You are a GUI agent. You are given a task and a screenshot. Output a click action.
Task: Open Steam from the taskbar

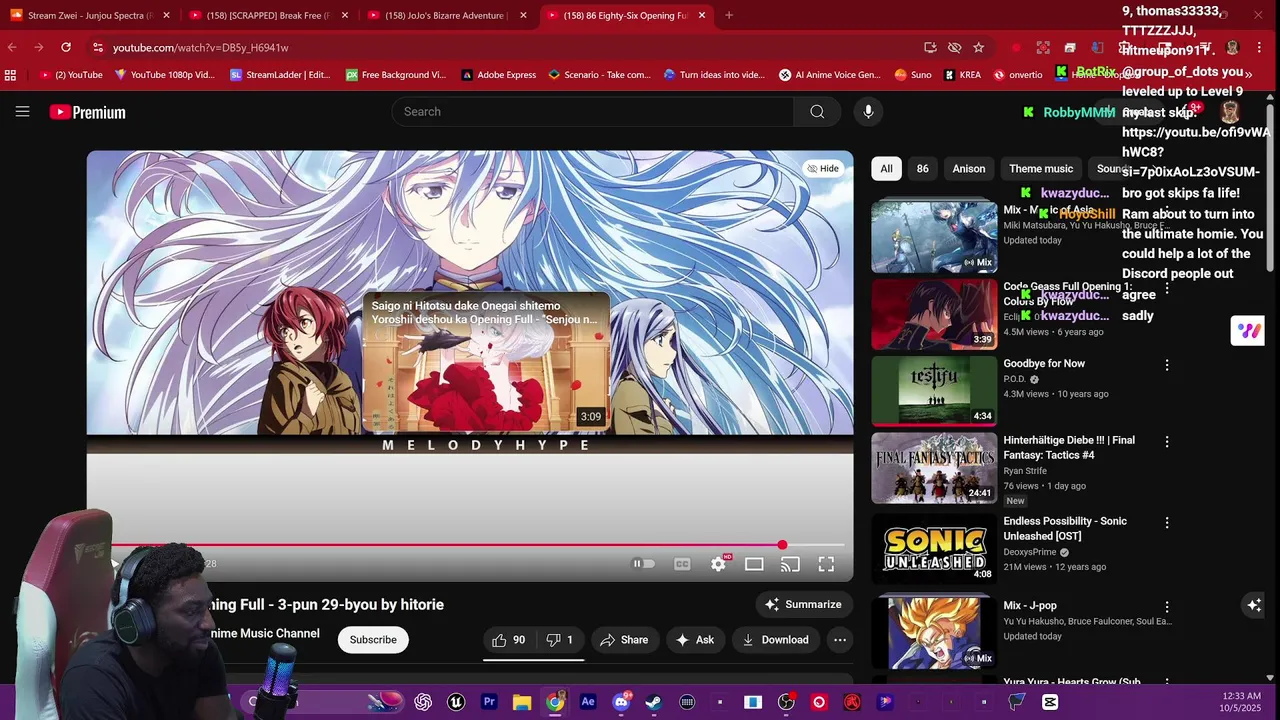(654, 702)
